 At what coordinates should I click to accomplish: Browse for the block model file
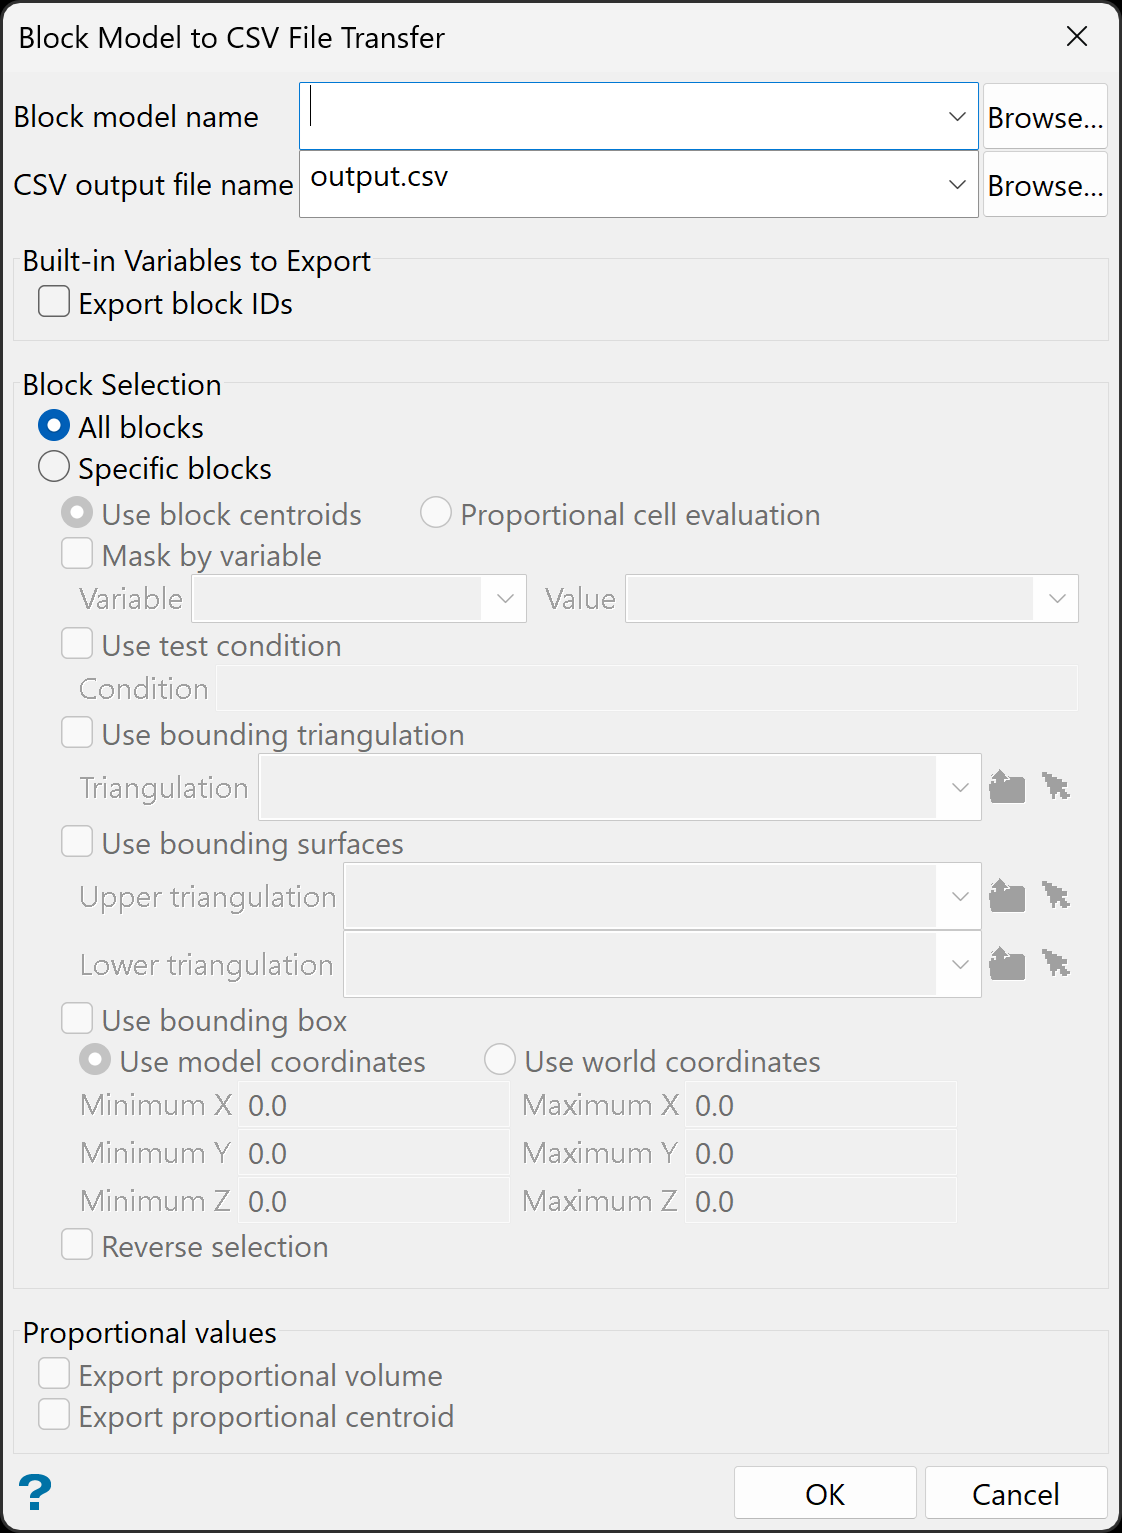1045,117
